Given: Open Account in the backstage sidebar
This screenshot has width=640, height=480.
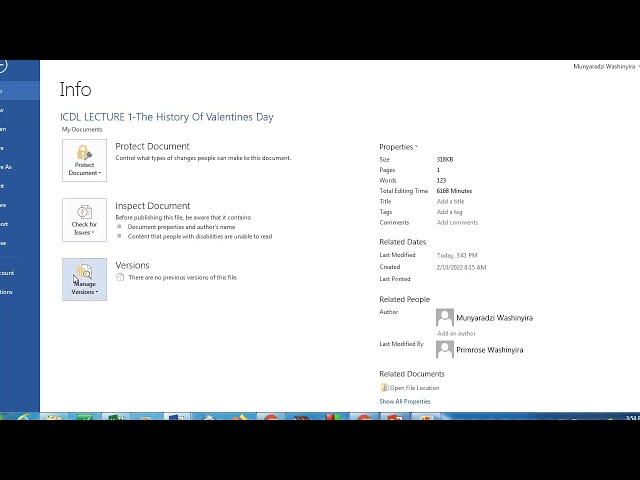Looking at the screenshot, I should pyautogui.click(x=20, y=273).
